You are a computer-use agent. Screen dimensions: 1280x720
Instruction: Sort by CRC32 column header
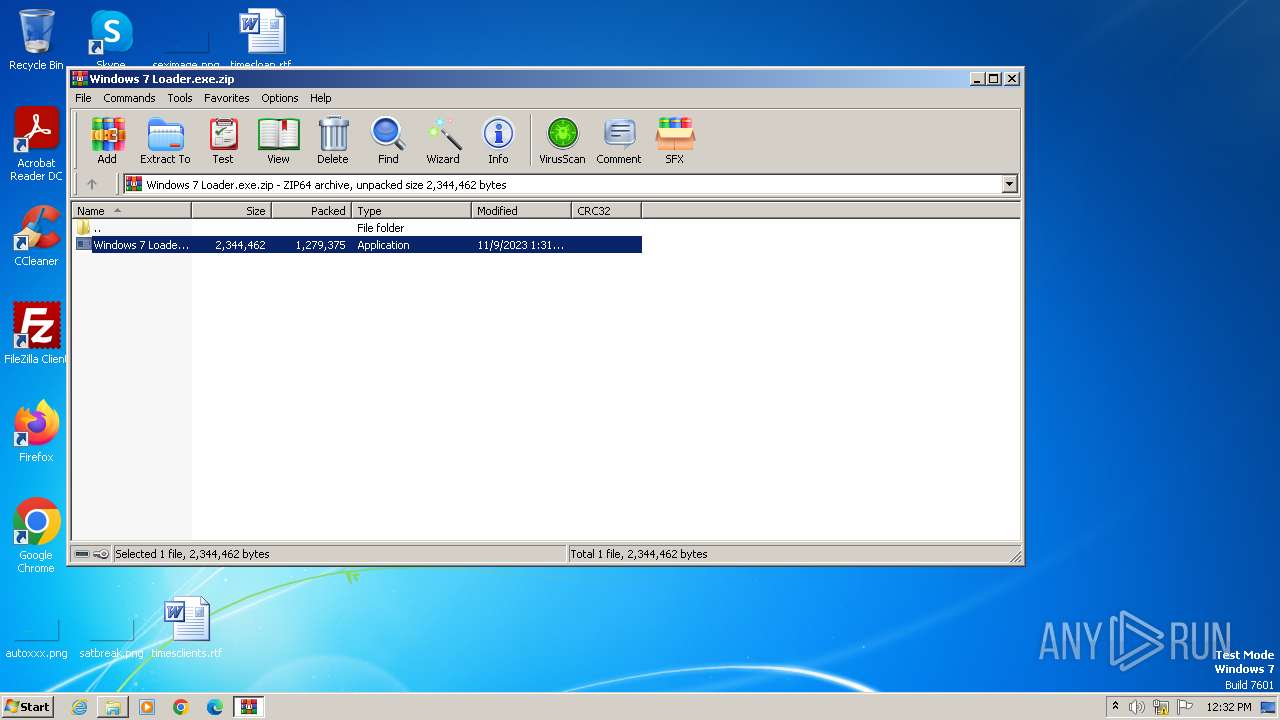(607, 211)
